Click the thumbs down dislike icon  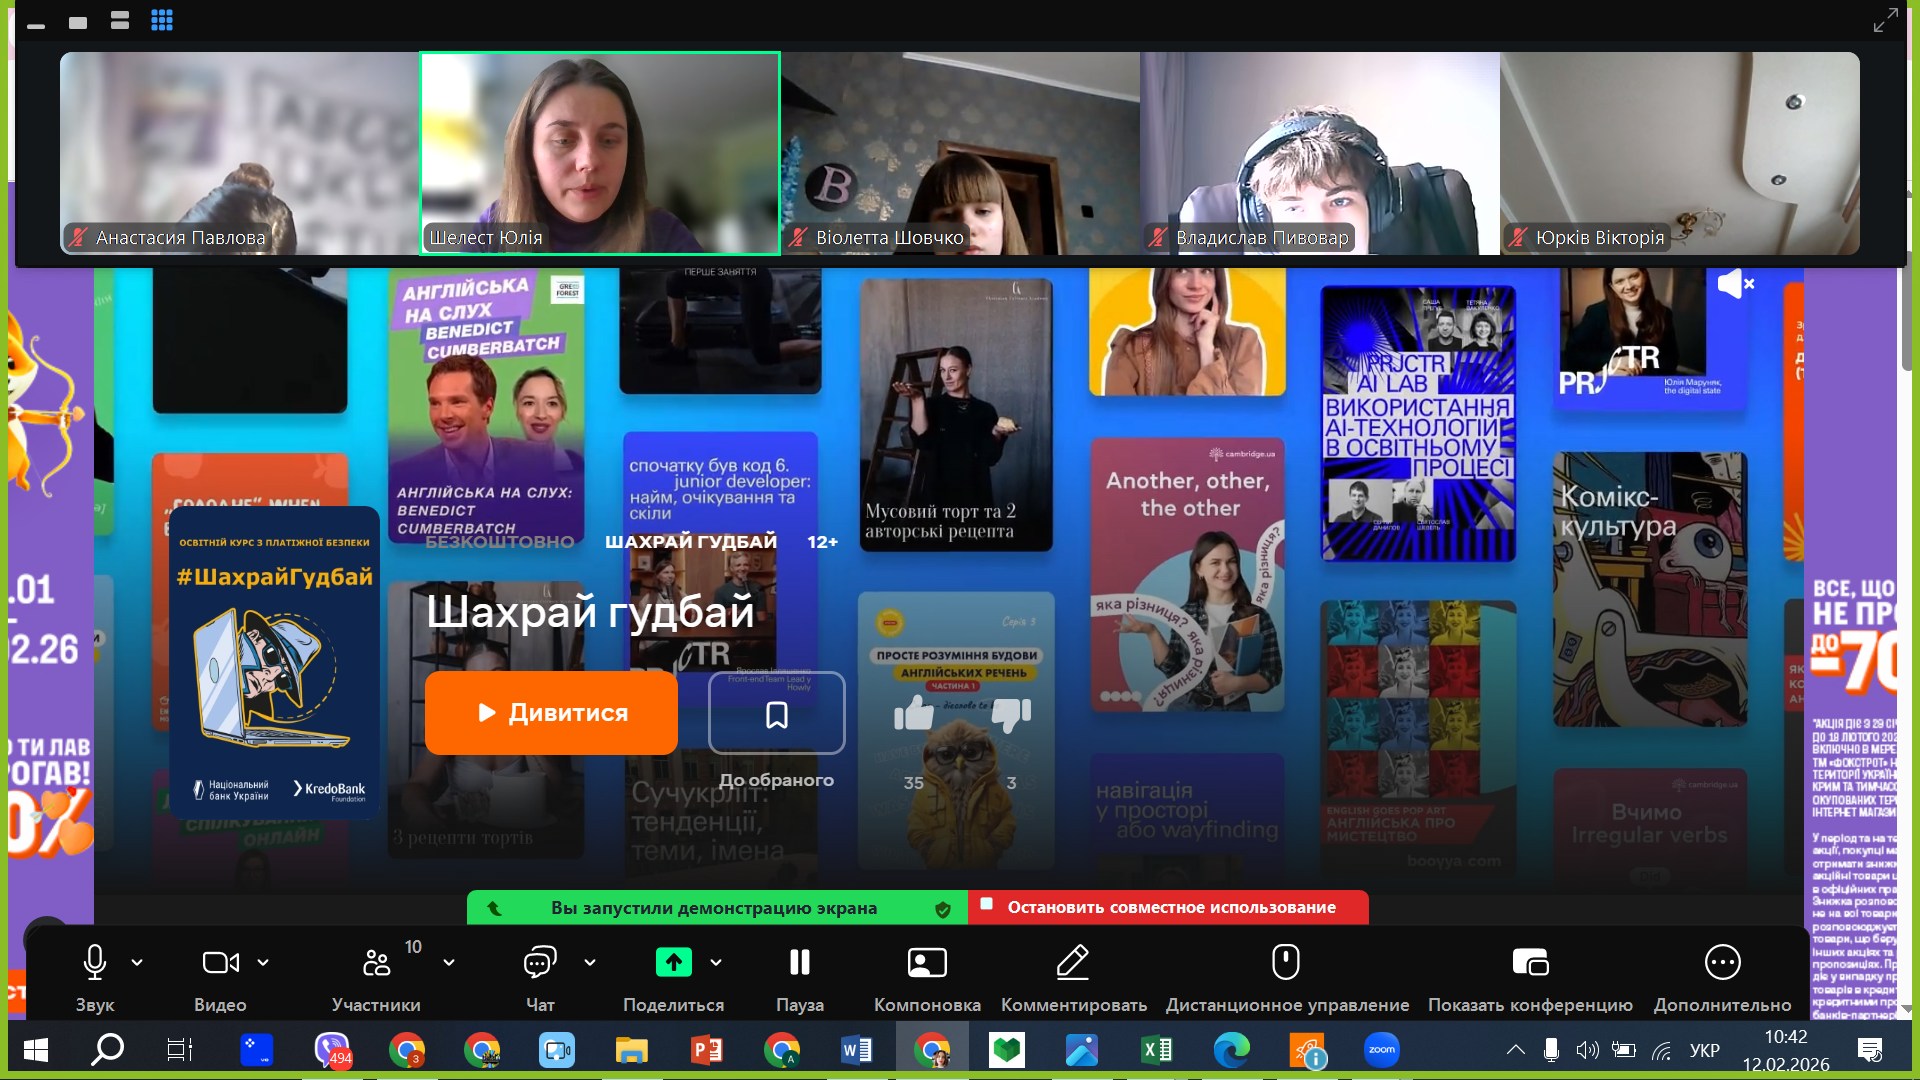(1011, 714)
